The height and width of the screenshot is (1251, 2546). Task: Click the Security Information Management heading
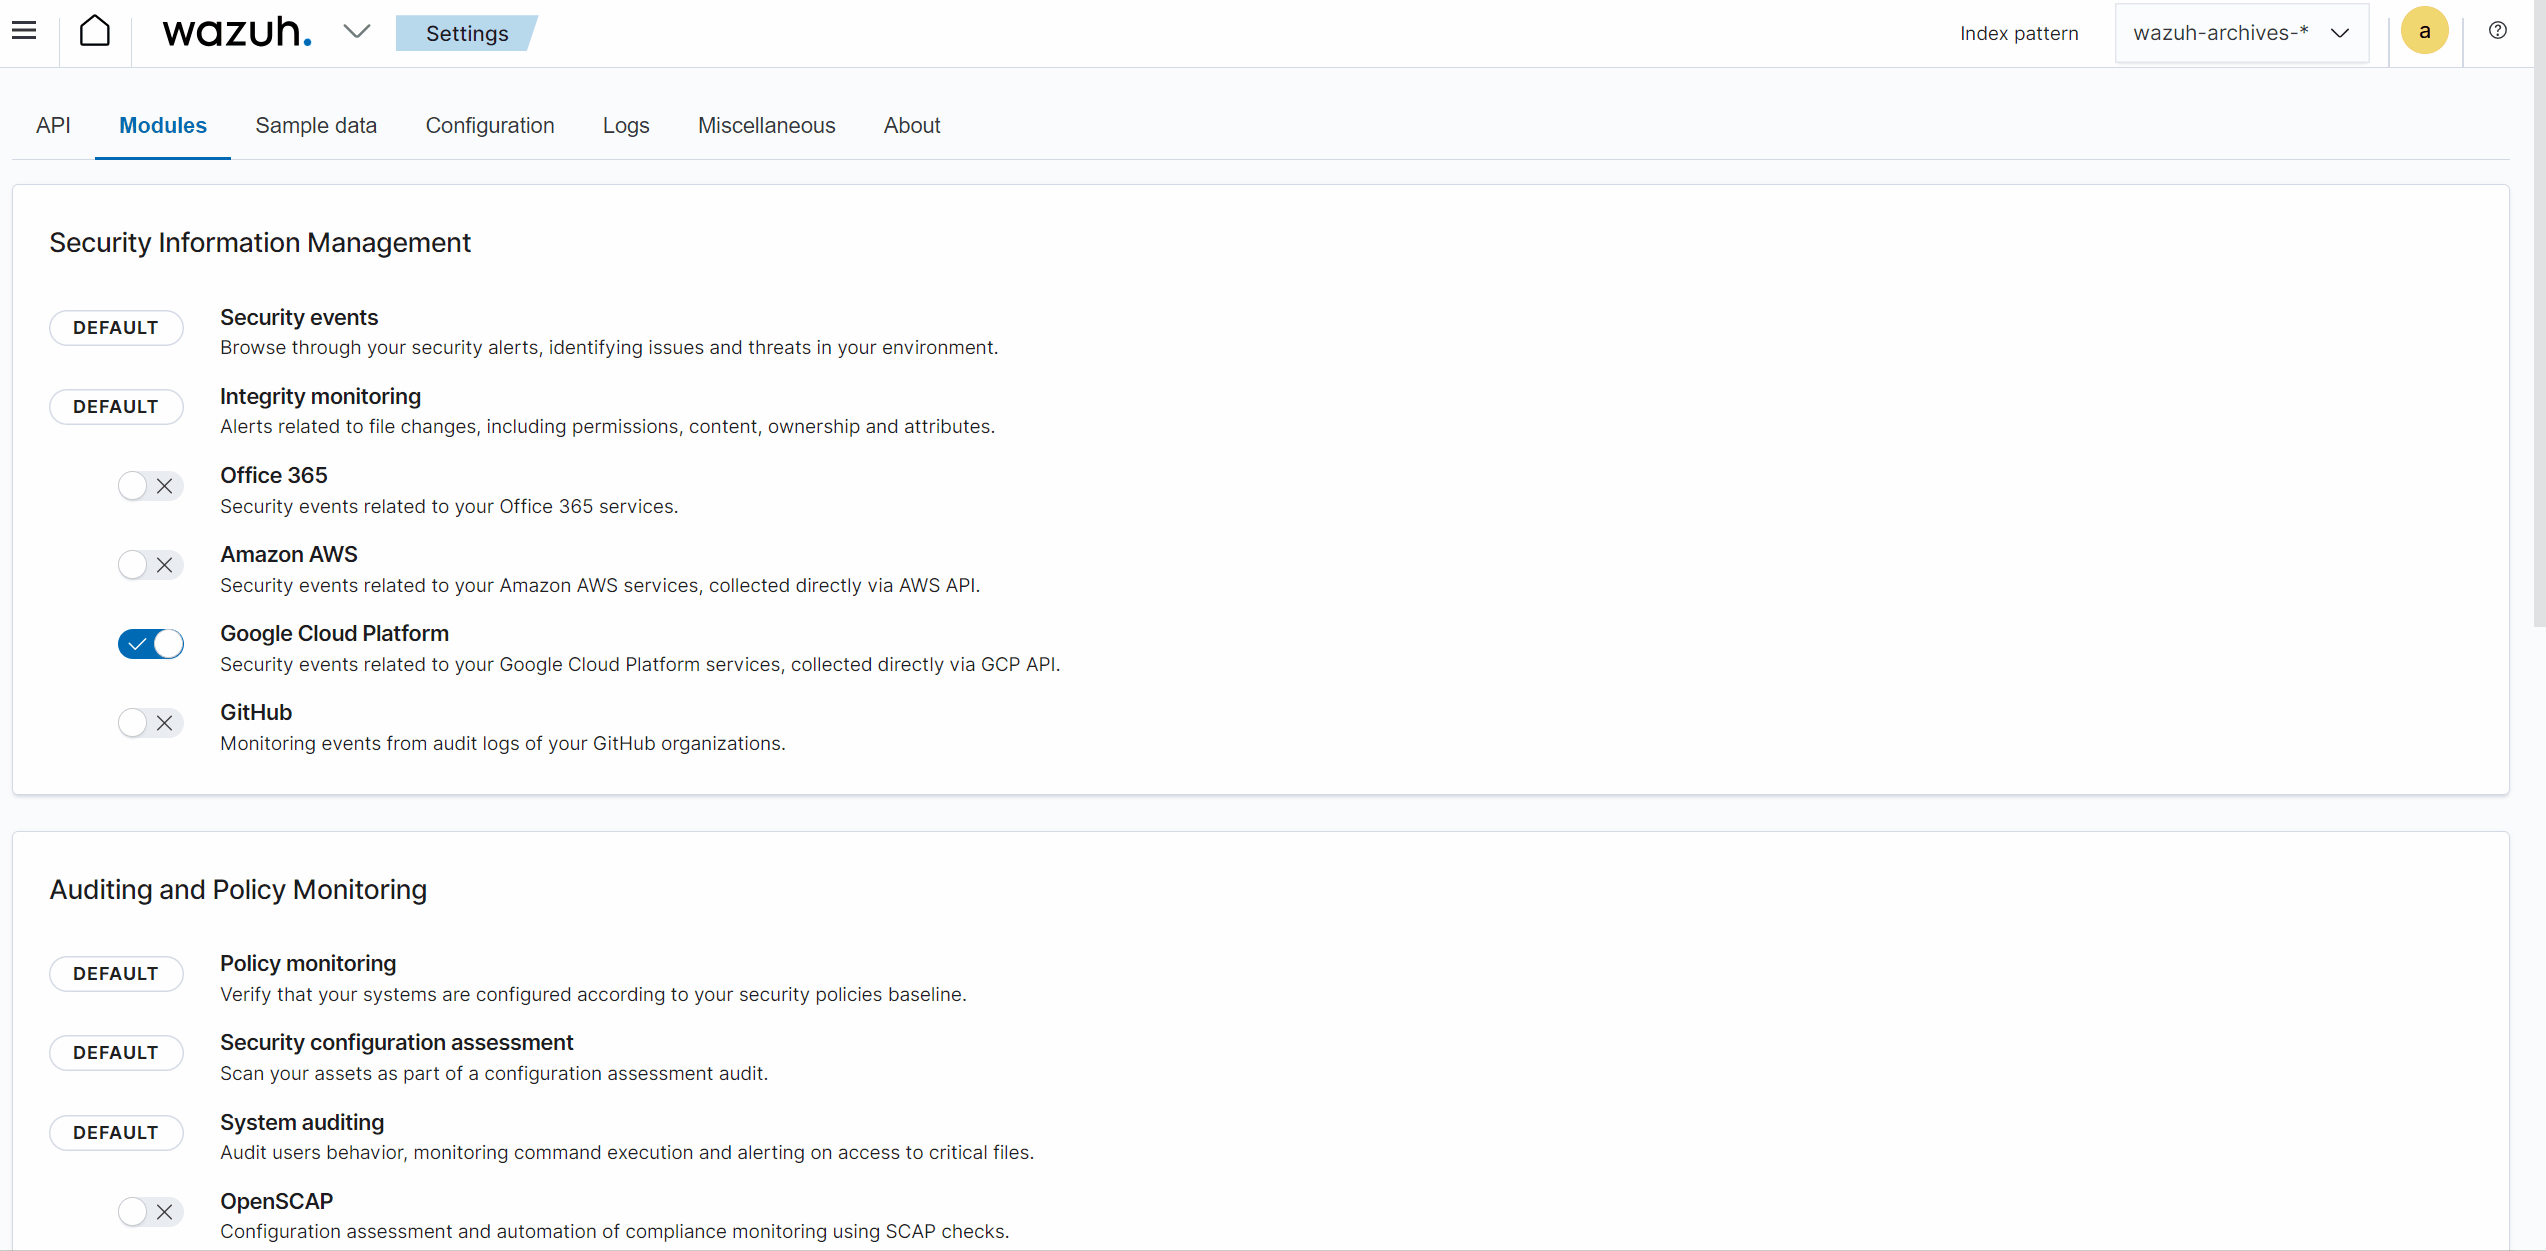pos(260,243)
